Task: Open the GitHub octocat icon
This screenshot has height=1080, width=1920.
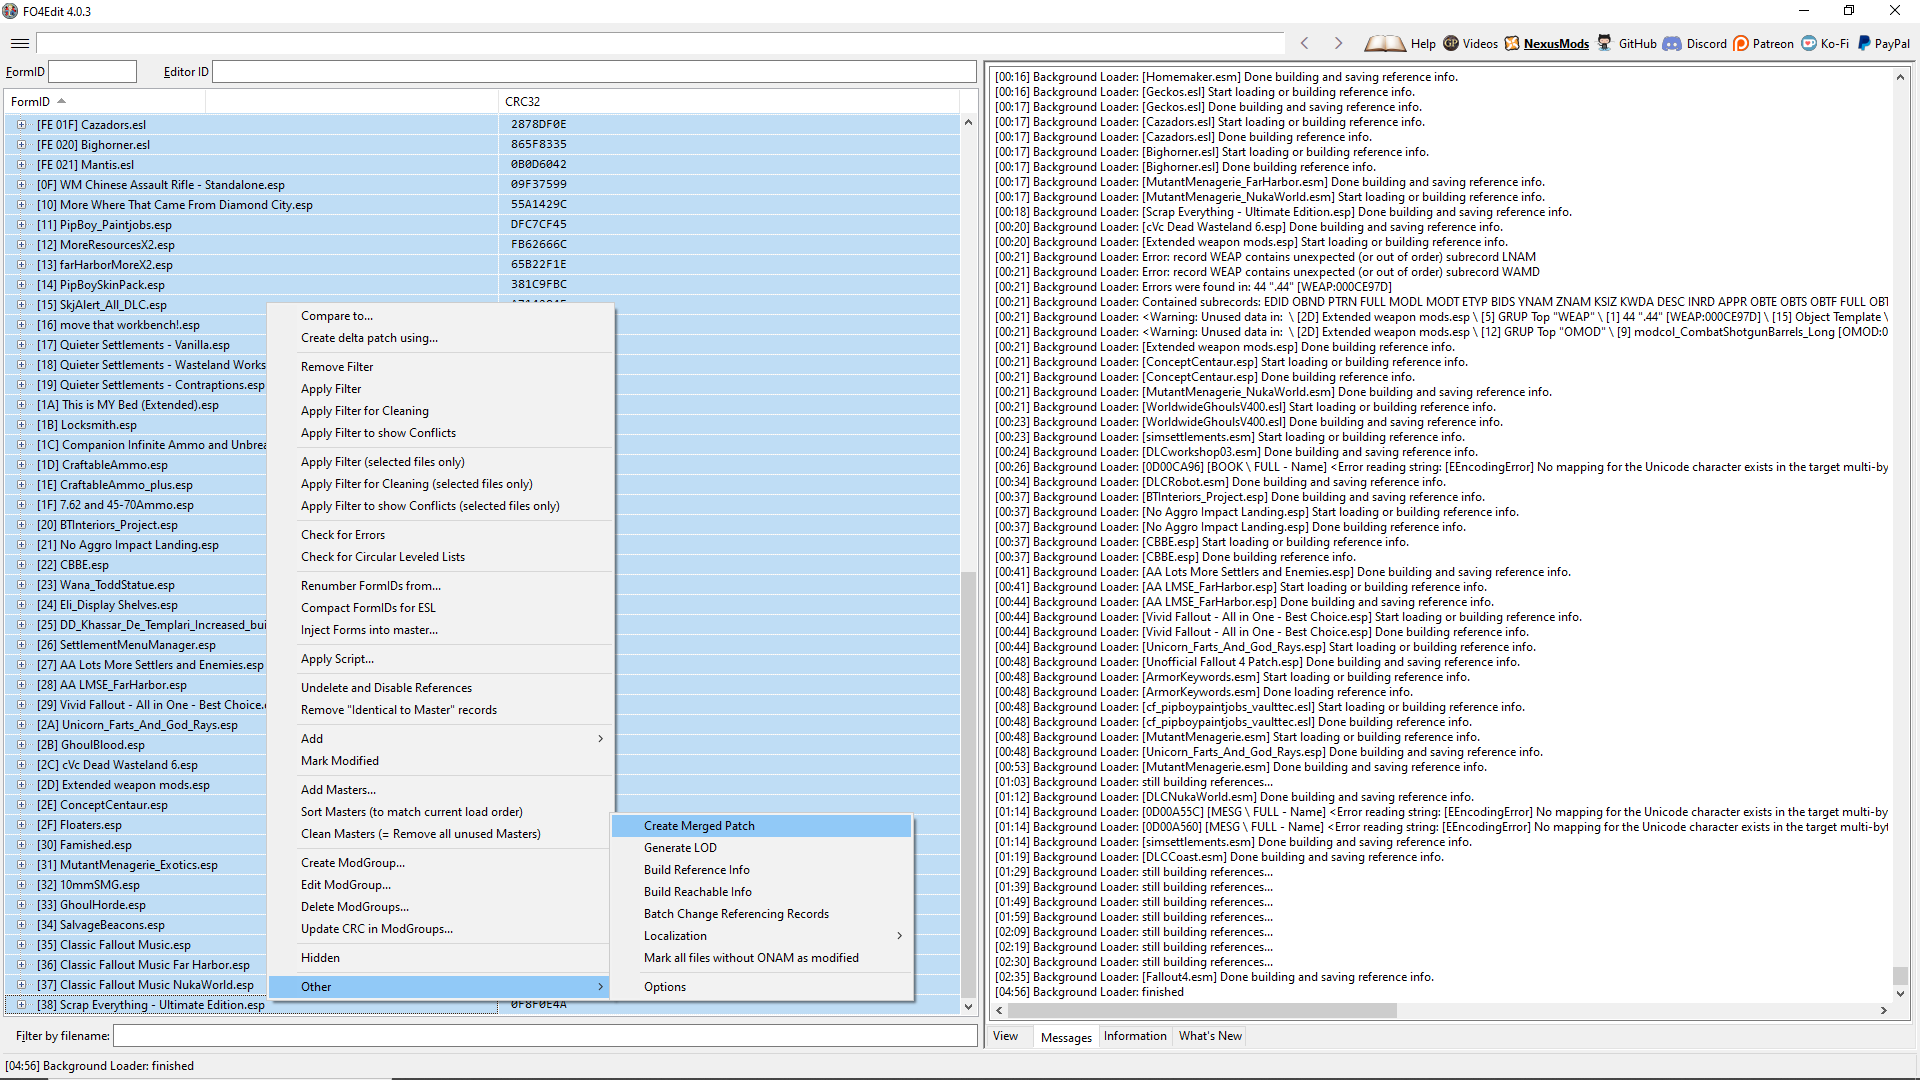Action: point(1604,43)
